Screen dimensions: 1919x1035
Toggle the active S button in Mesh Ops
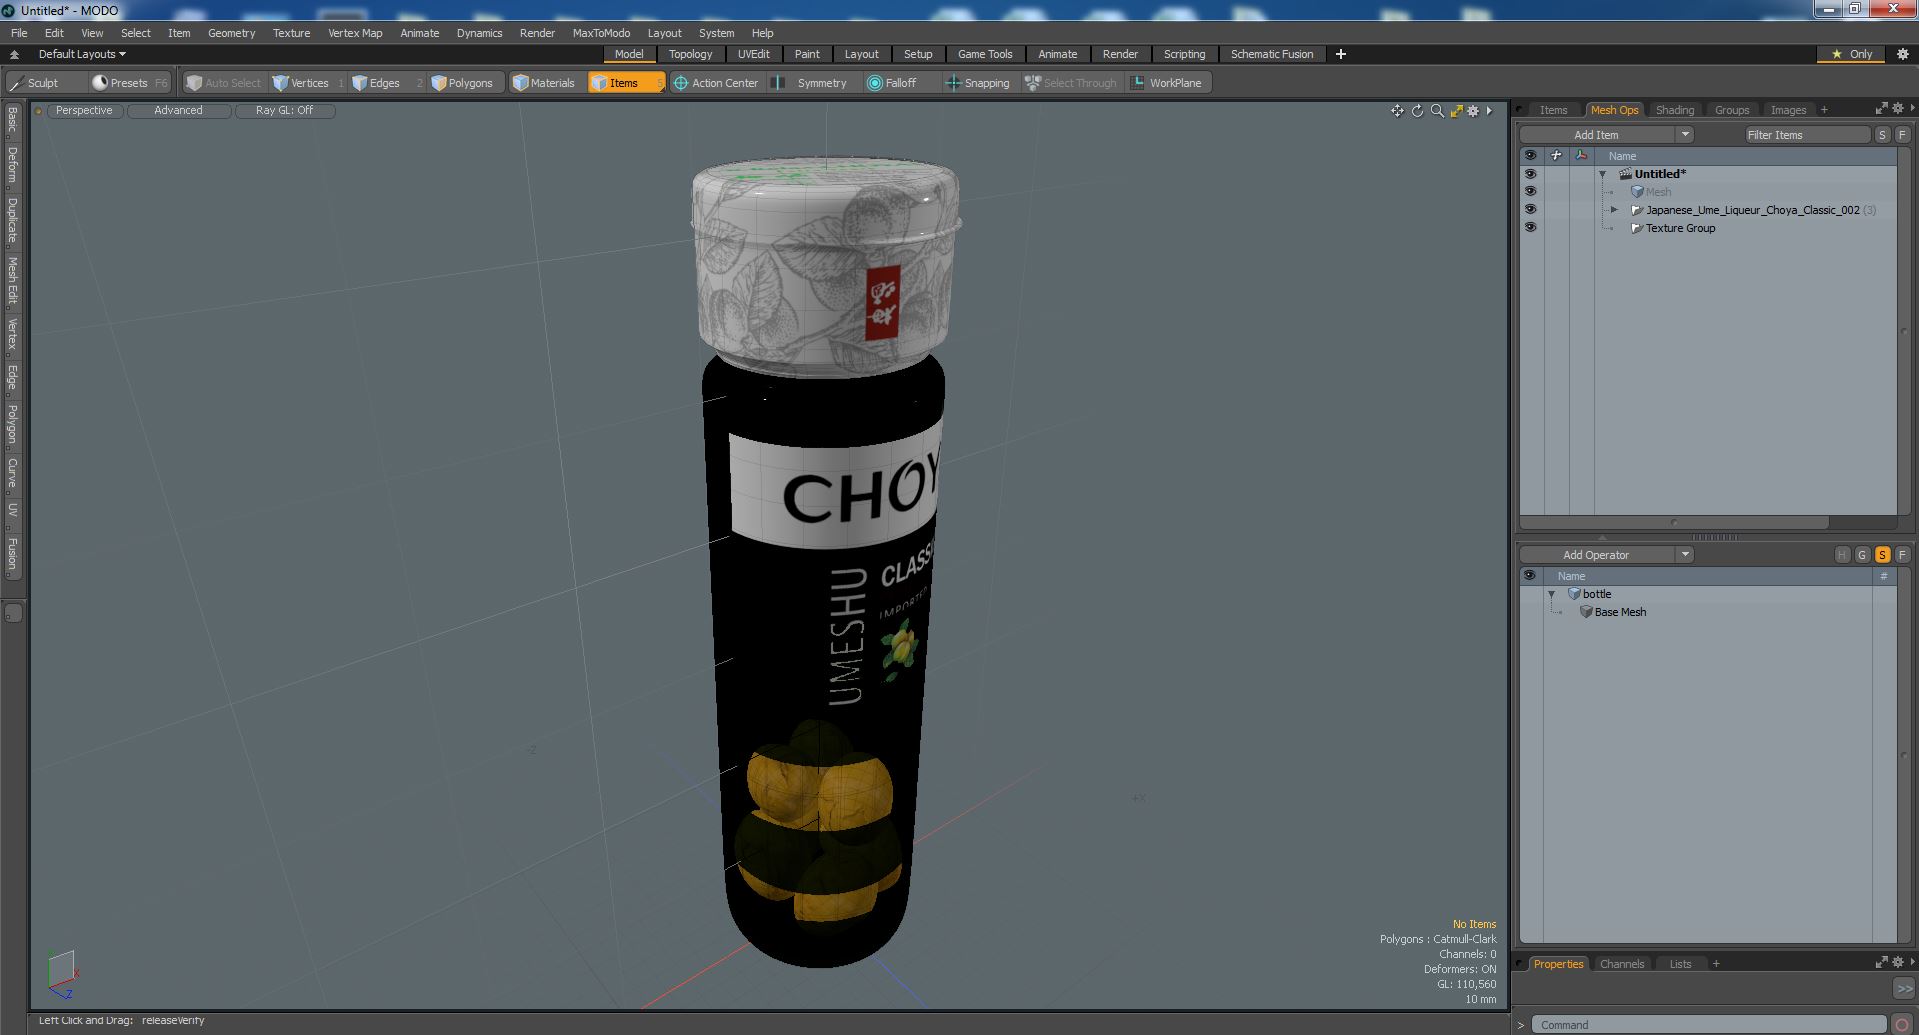coord(1882,555)
